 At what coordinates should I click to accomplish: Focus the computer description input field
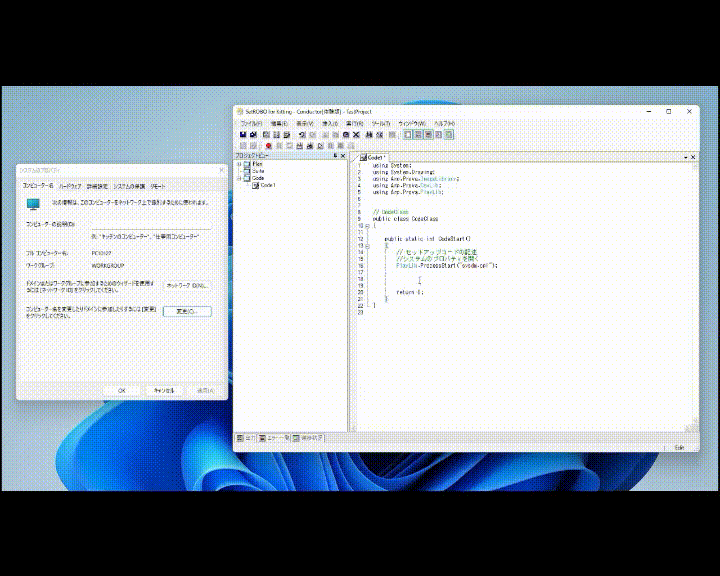pyautogui.click(x=152, y=225)
